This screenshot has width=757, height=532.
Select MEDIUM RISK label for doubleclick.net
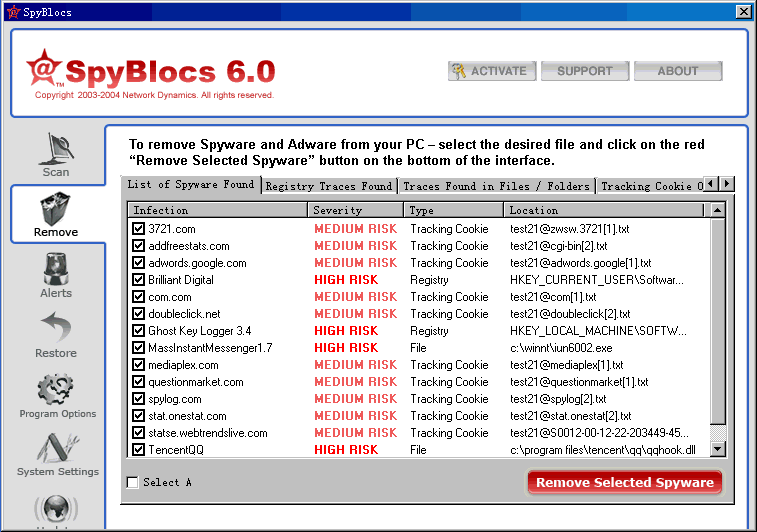tap(356, 313)
